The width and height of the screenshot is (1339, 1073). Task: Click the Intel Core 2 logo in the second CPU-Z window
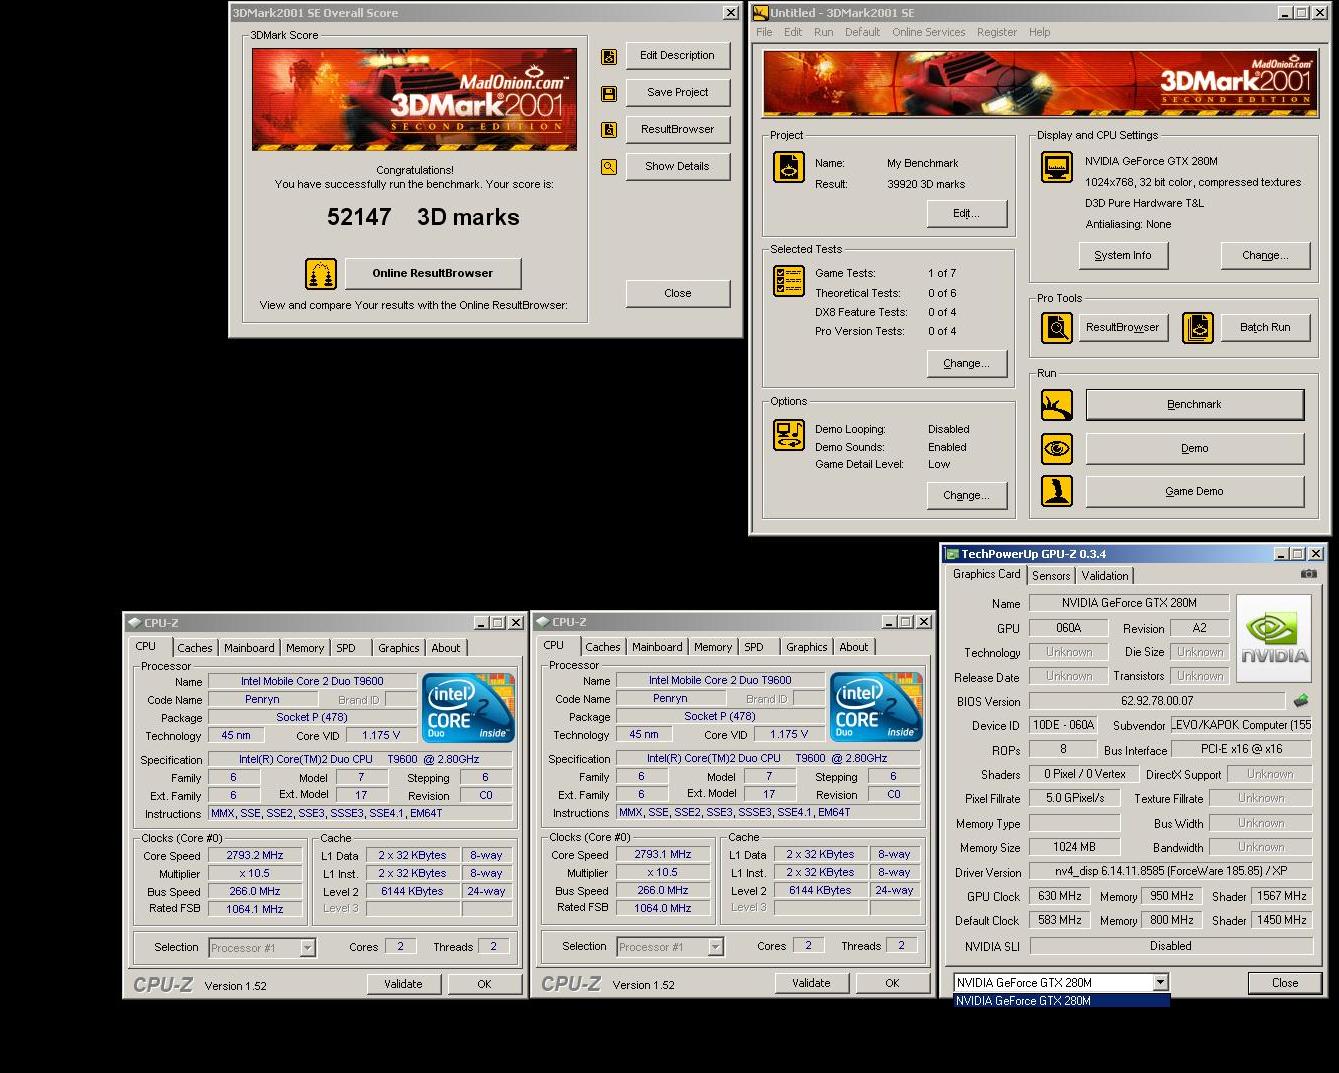coord(876,706)
